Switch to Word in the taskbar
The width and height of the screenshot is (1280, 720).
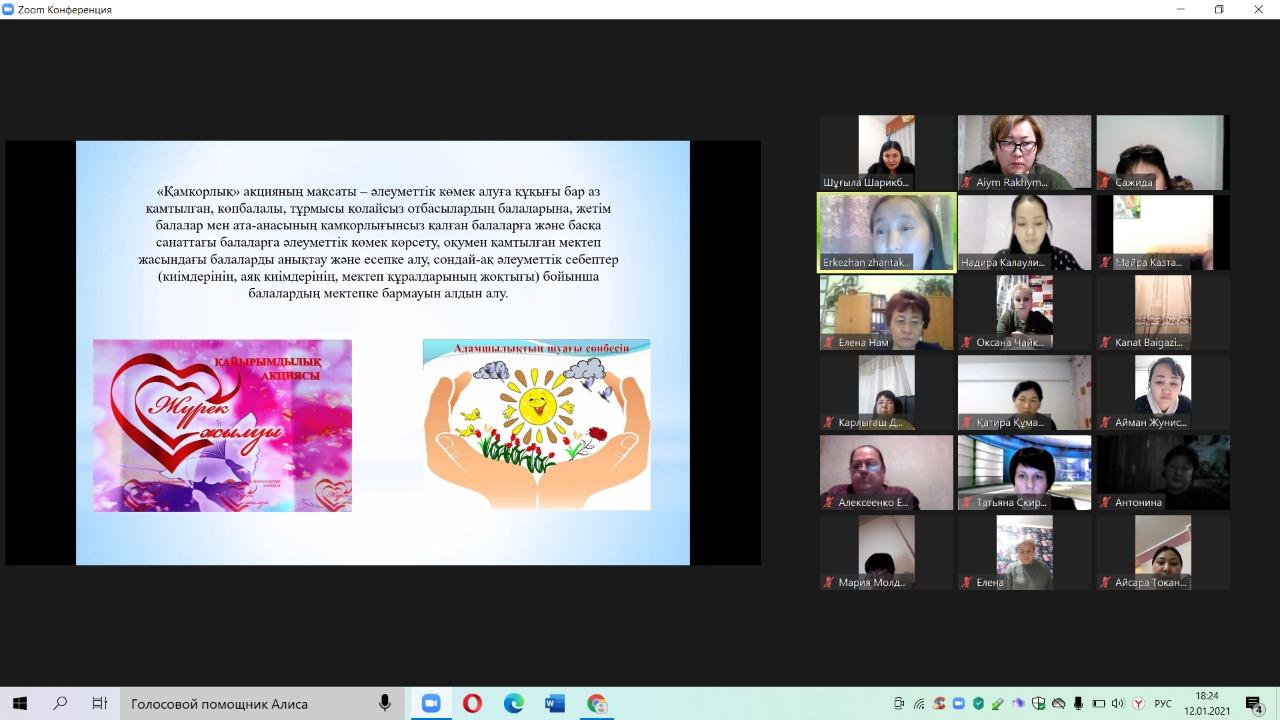click(x=555, y=704)
